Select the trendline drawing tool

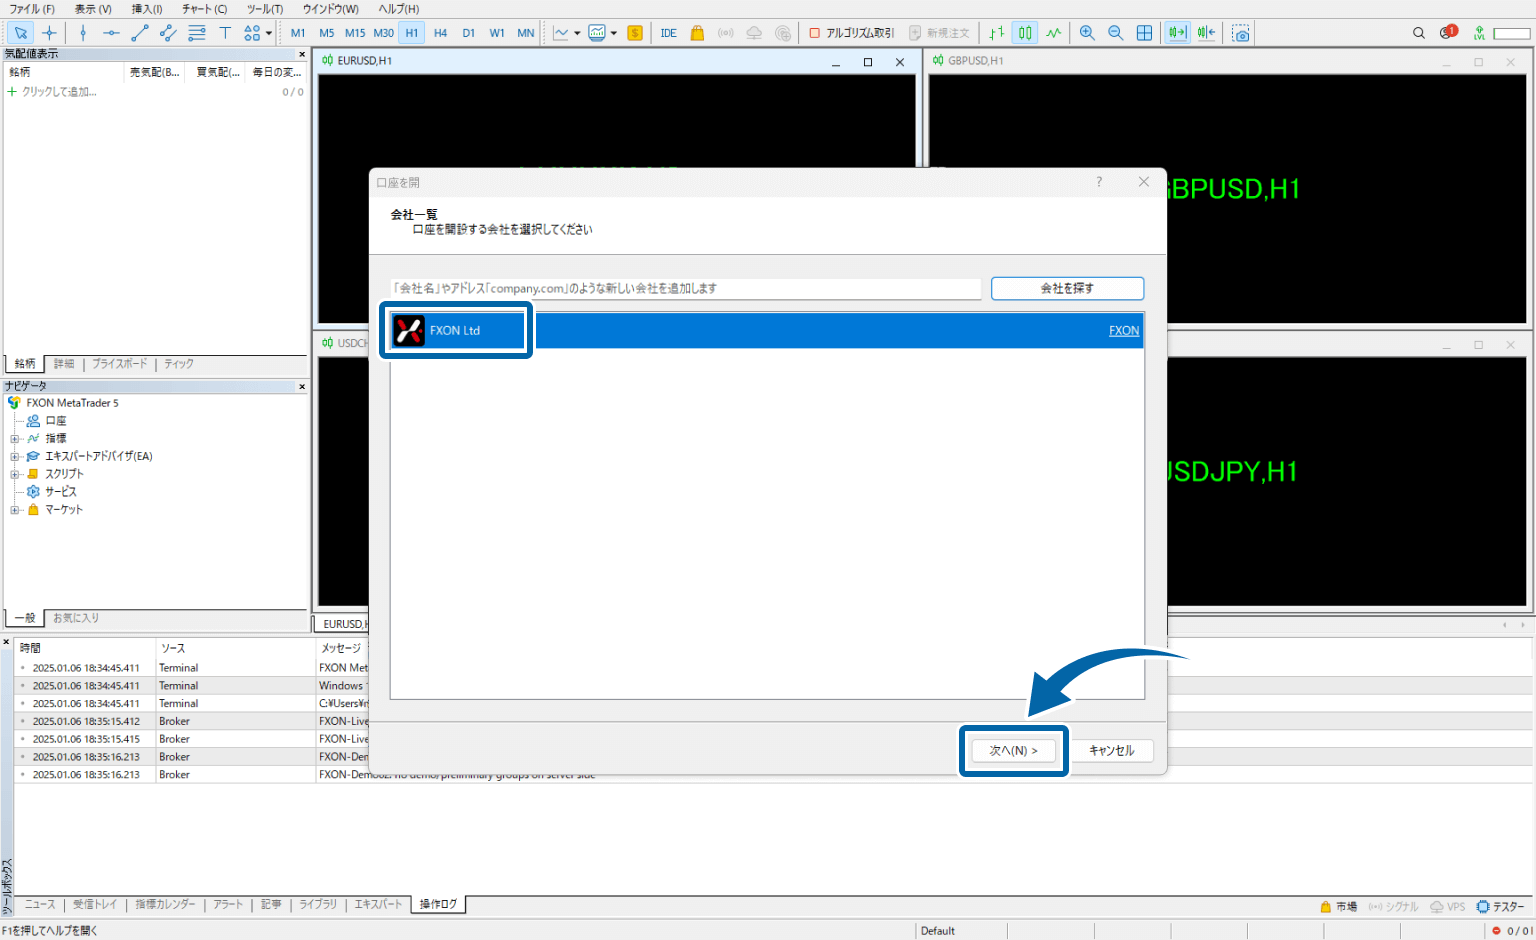coord(140,33)
